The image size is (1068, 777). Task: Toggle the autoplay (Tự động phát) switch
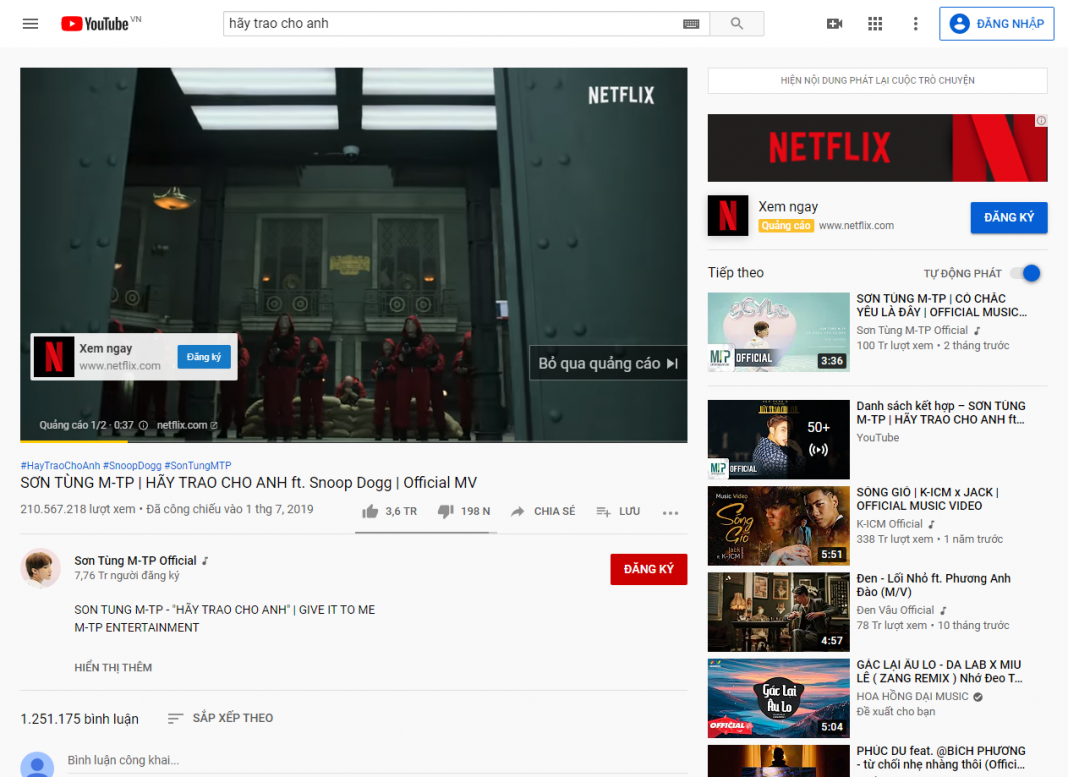(x=1025, y=273)
